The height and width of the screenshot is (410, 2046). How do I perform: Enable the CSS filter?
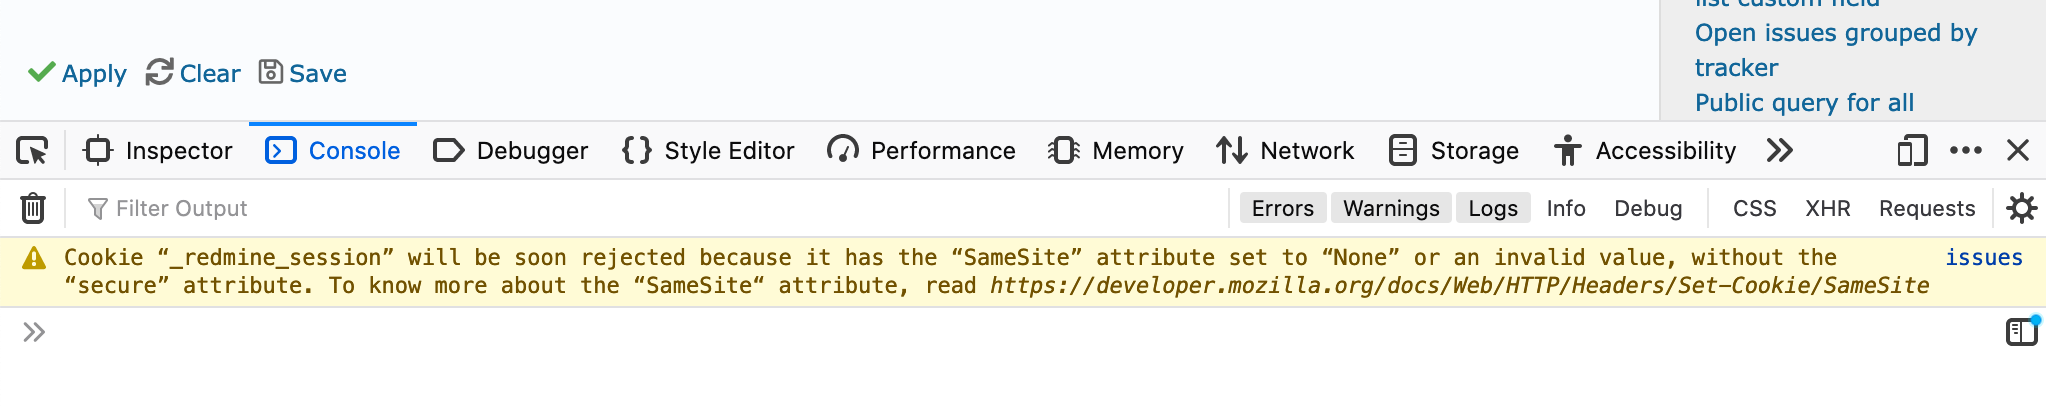(x=1754, y=208)
